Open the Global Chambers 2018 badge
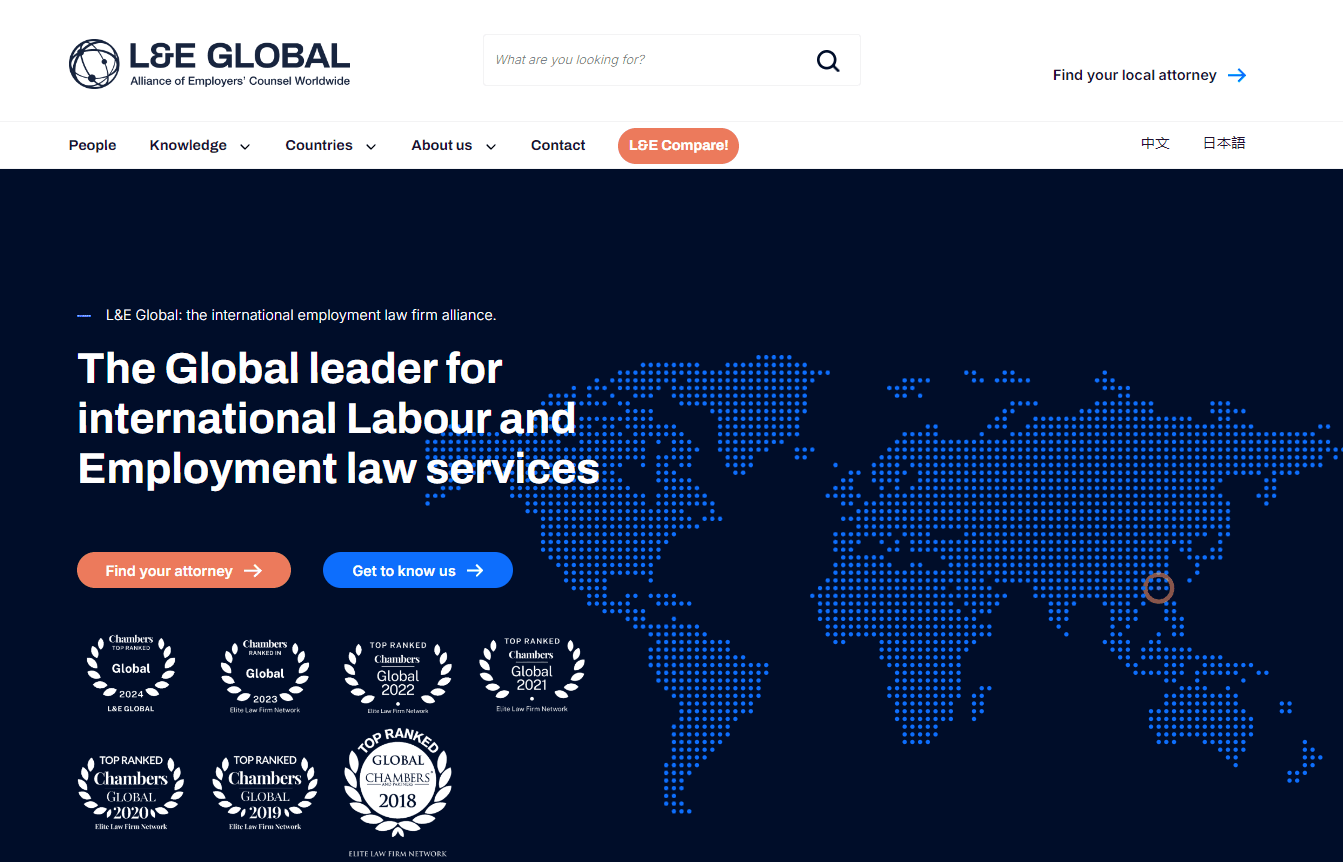The width and height of the screenshot is (1343, 862). (x=398, y=793)
